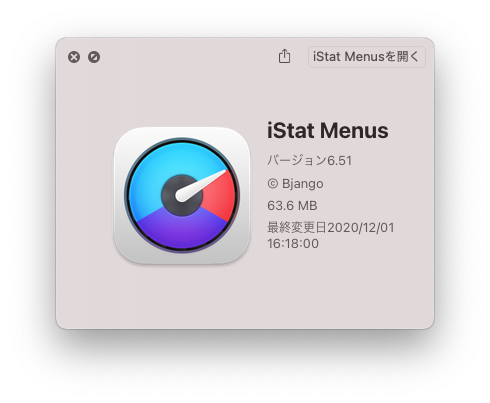Open the Share menu icon
The width and height of the screenshot is (490, 403).
(284, 56)
